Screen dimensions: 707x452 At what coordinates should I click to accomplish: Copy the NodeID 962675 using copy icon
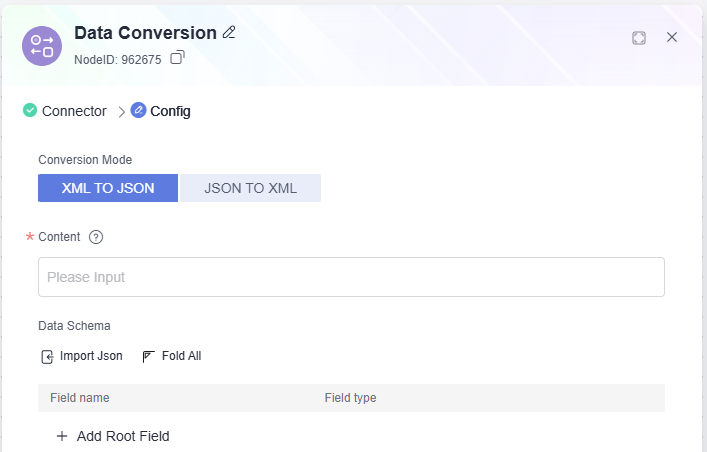(177, 58)
